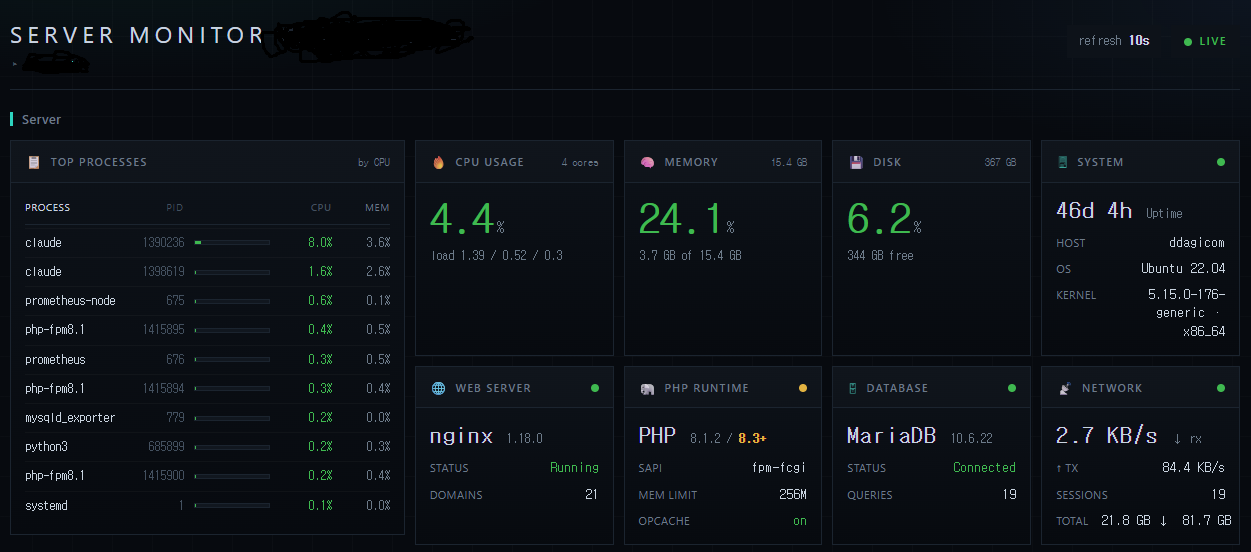
Task: Click the Disk floppy icon
Action: click(856, 162)
